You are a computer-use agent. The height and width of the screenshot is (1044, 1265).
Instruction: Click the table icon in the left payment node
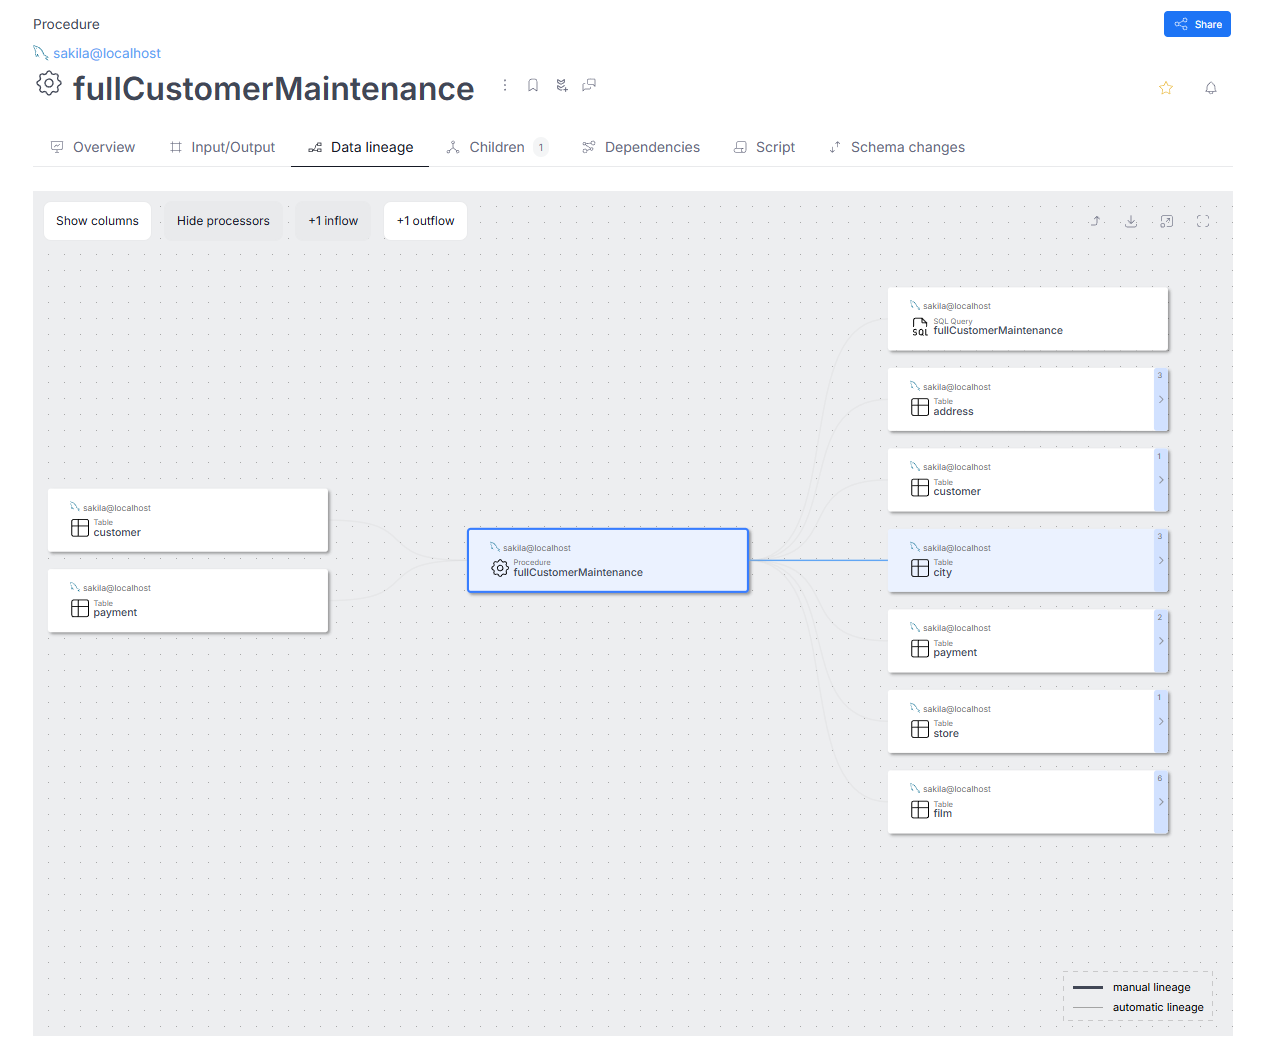click(80, 608)
